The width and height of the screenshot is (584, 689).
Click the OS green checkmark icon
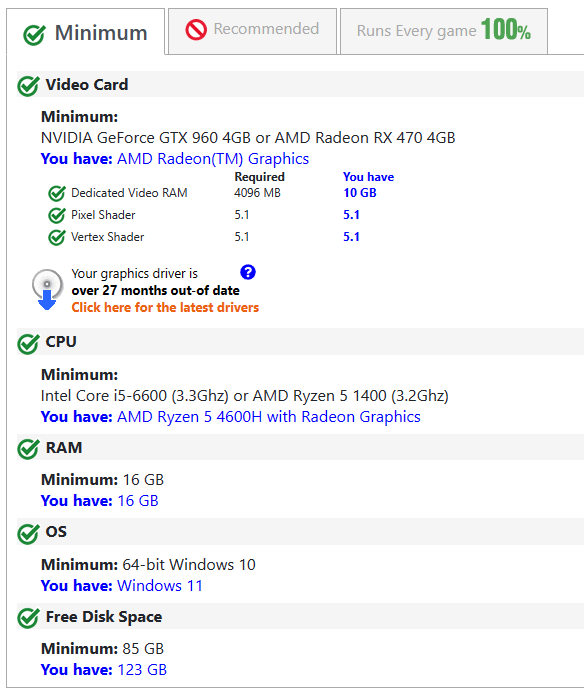coord(29,533)
